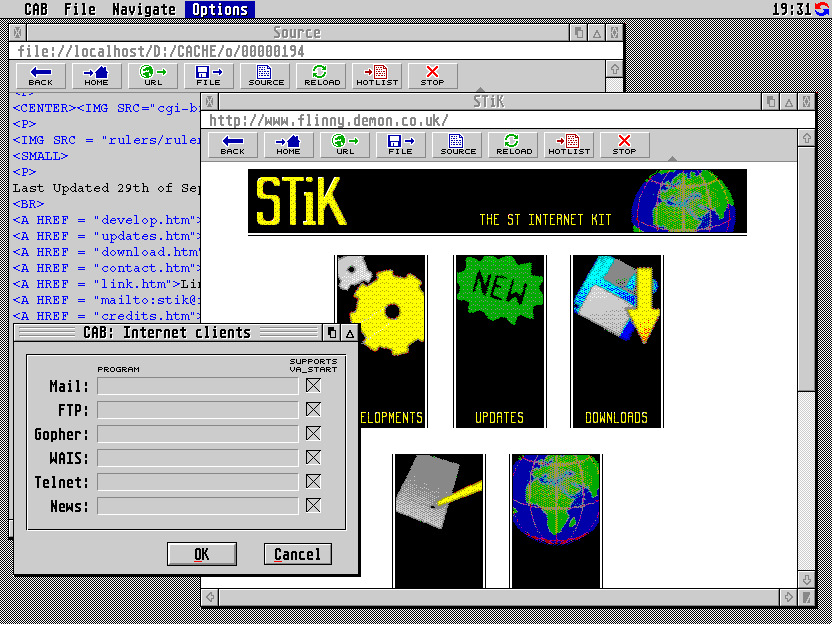Click File button in the STiK window toolbar
This screenshot has height=624, width=832.
[x=401, y=145]
